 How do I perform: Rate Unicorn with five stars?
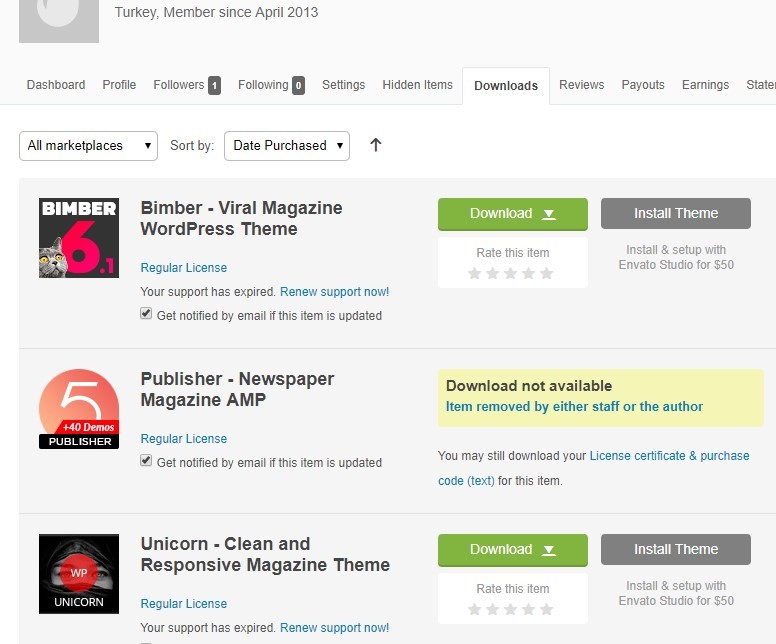coord(546,609)
